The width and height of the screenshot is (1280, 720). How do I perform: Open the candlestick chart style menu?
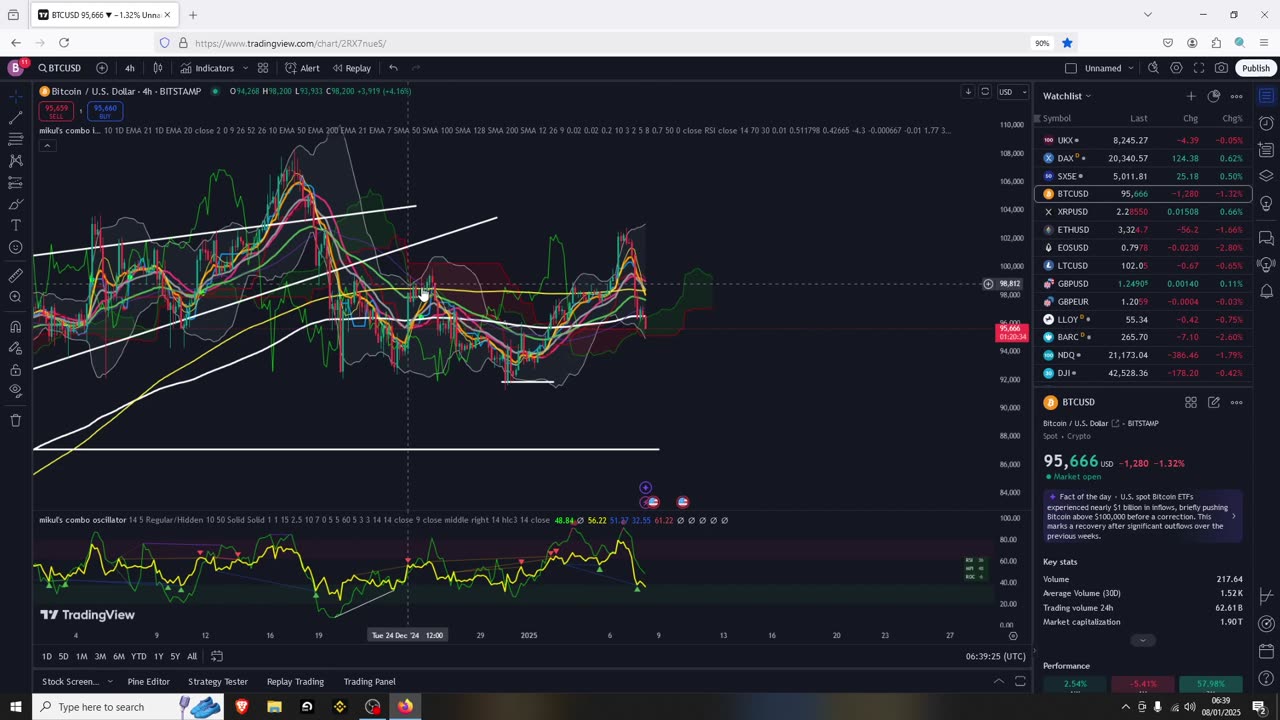[158, 68]
